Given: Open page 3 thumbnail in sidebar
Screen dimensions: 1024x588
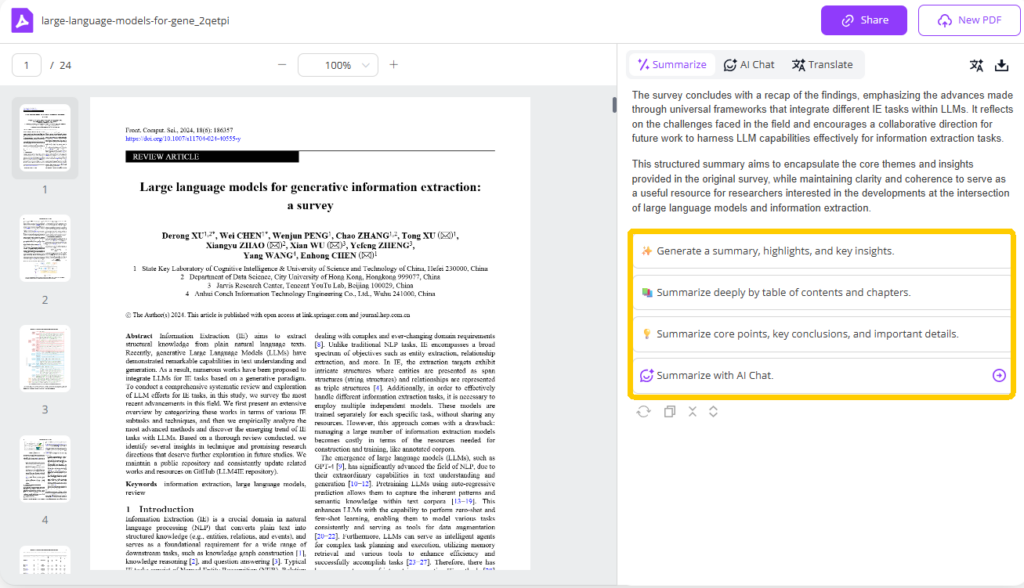Looking at the screenshot, I should (45, 357).
